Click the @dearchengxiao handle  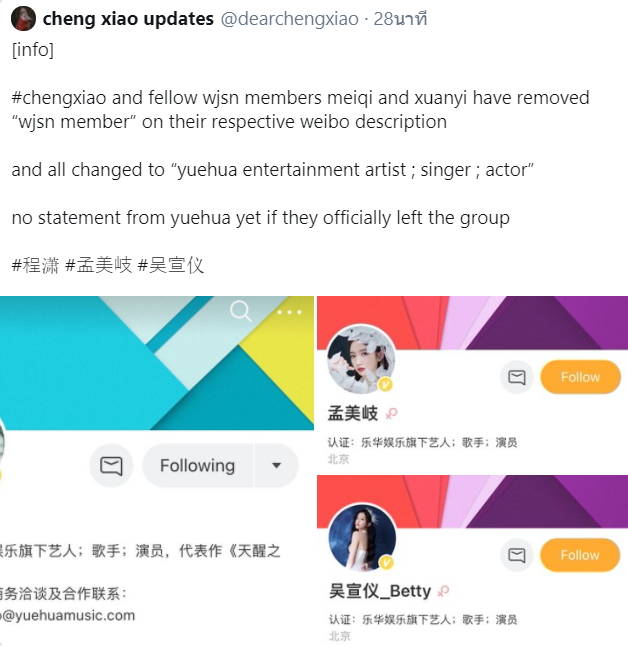pos(290,19)
